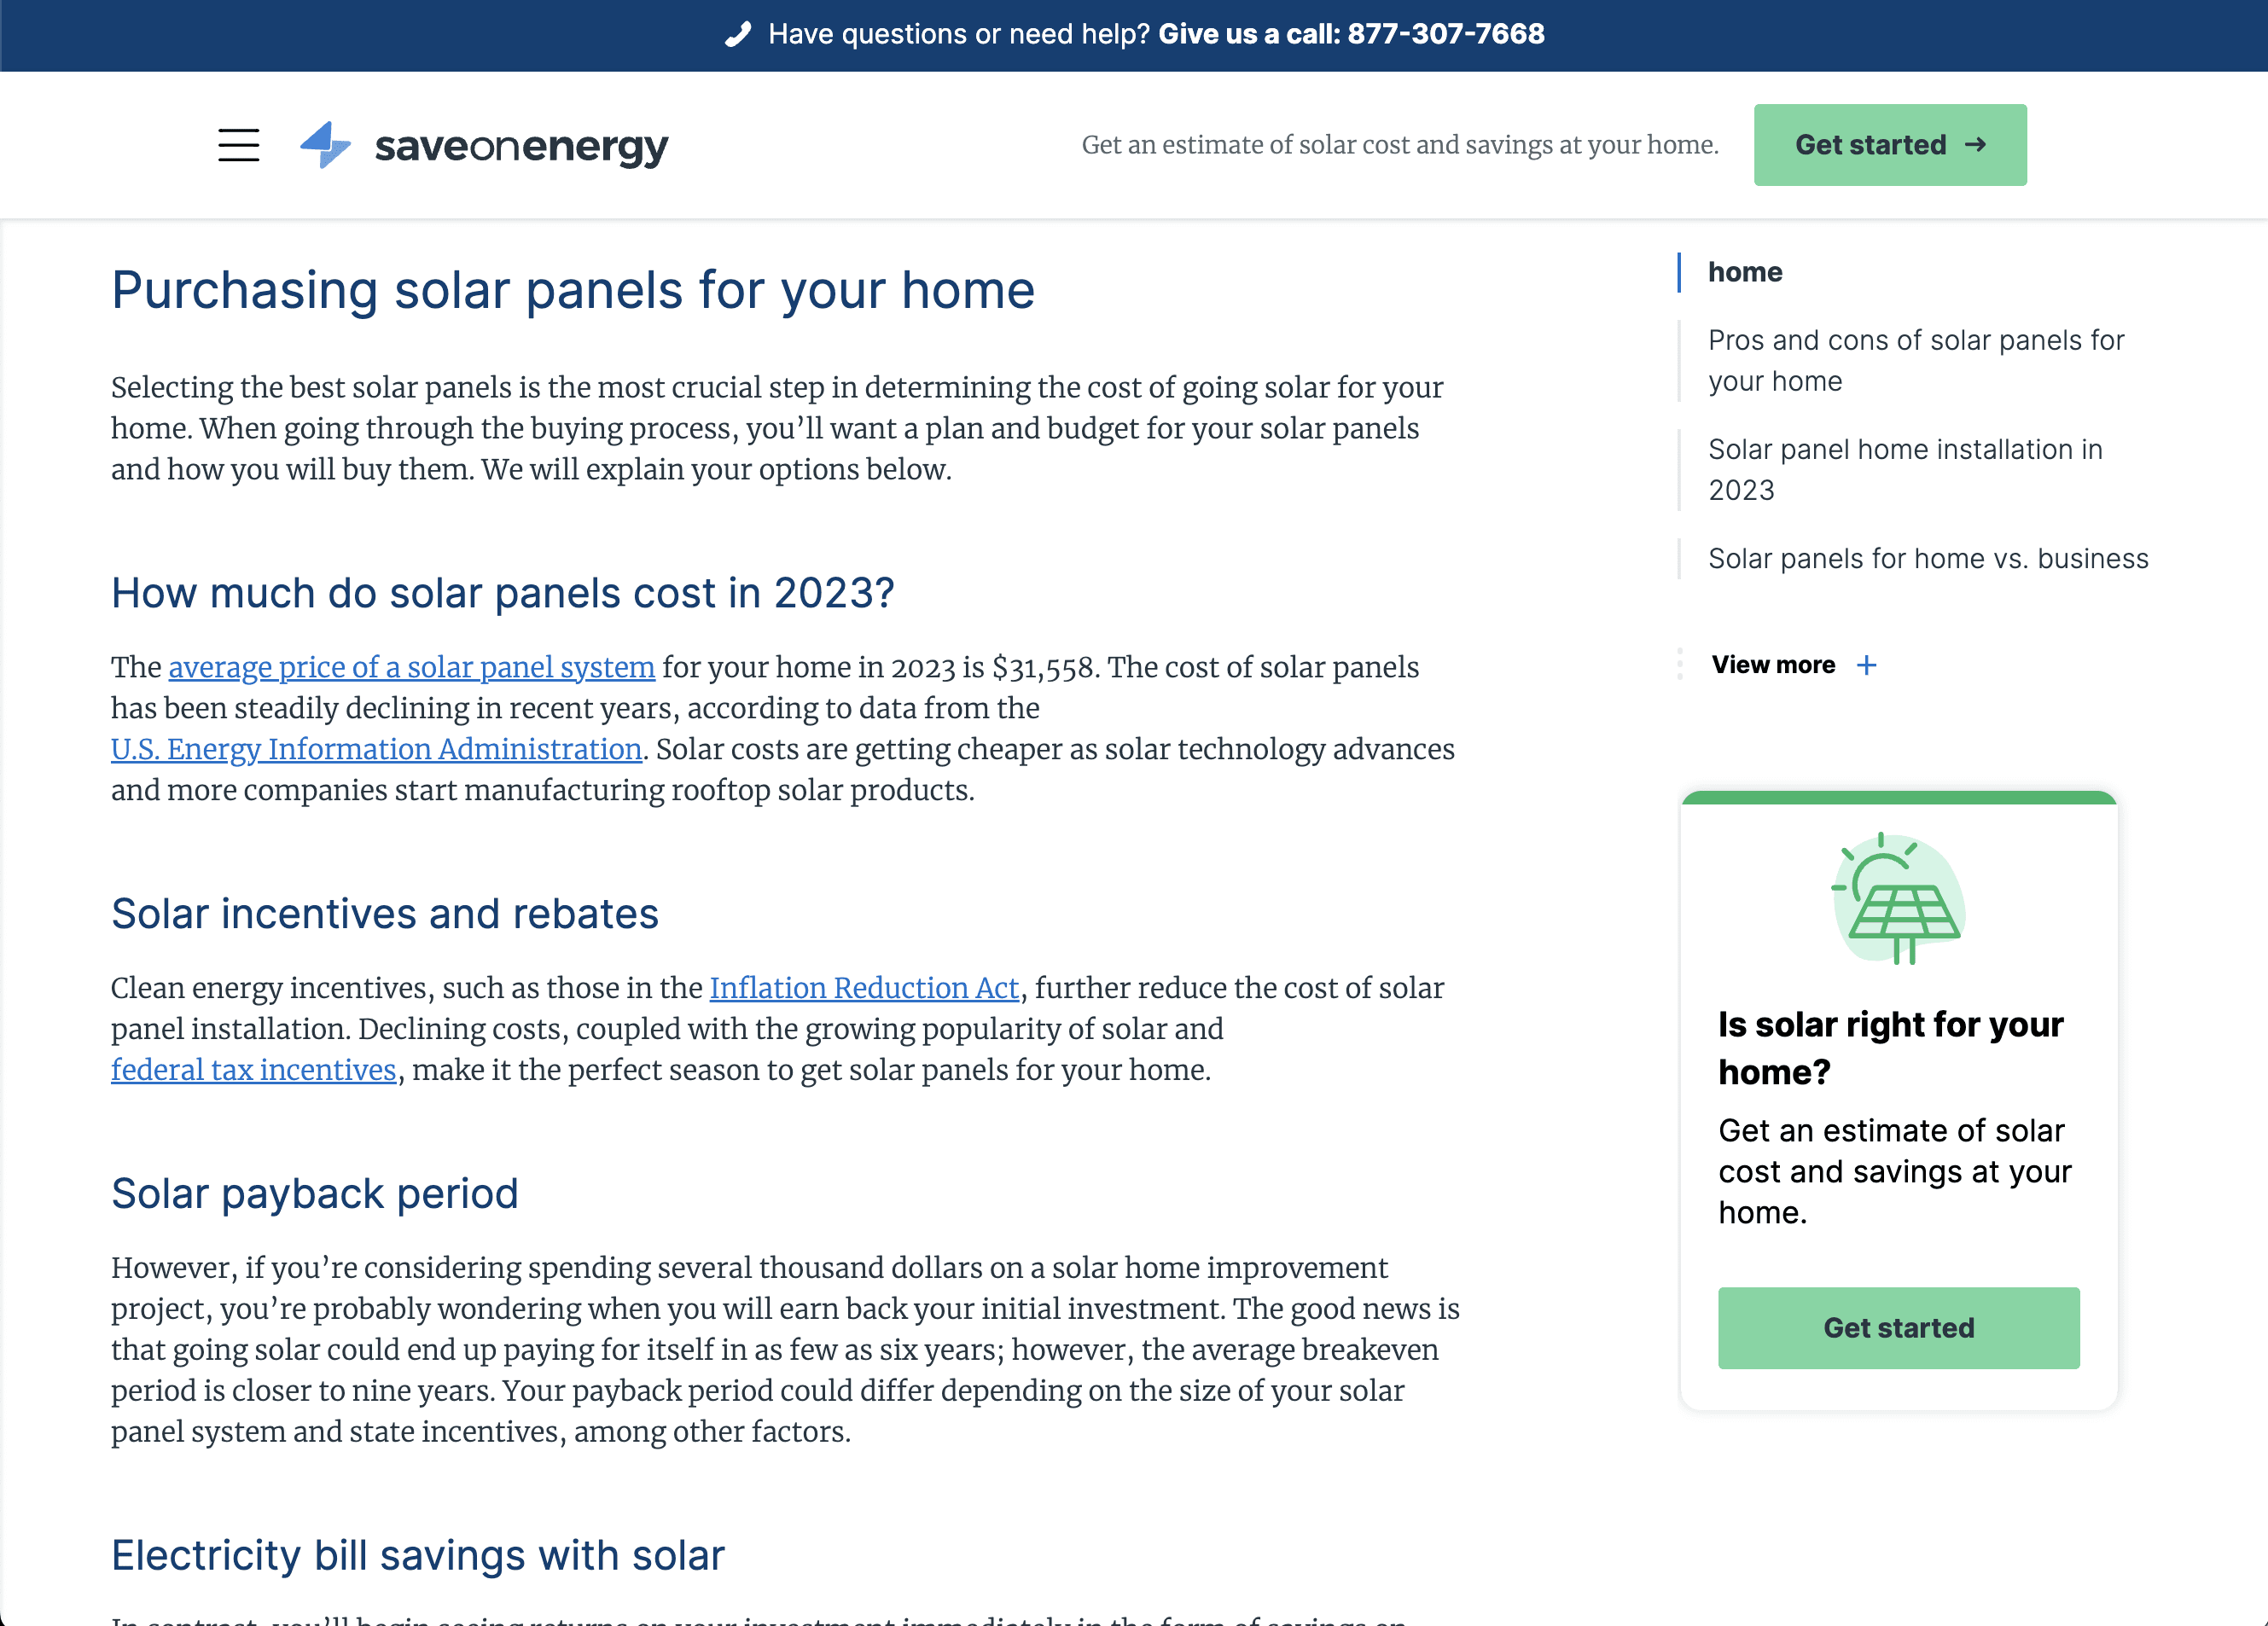Open the Inflation Reduction Act link
2268x1626 pixels.
coord(863,988)
